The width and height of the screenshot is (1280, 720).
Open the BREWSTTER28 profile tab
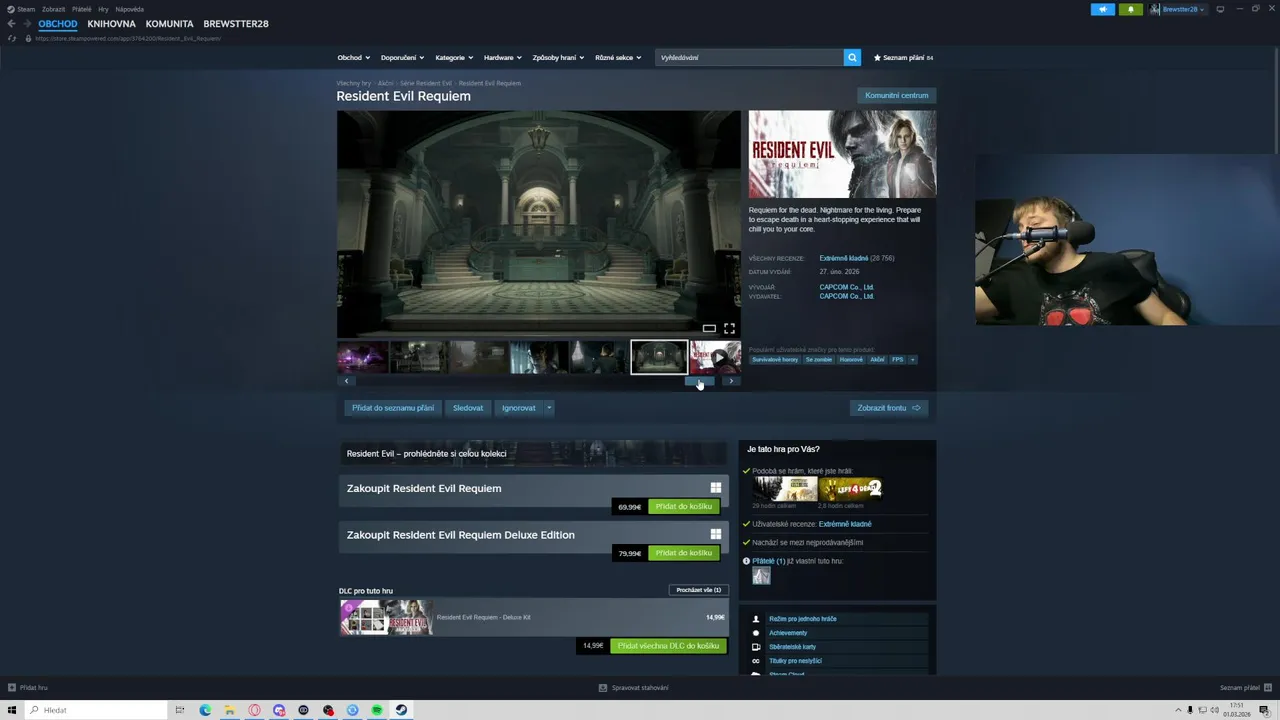tap(236, 23)
